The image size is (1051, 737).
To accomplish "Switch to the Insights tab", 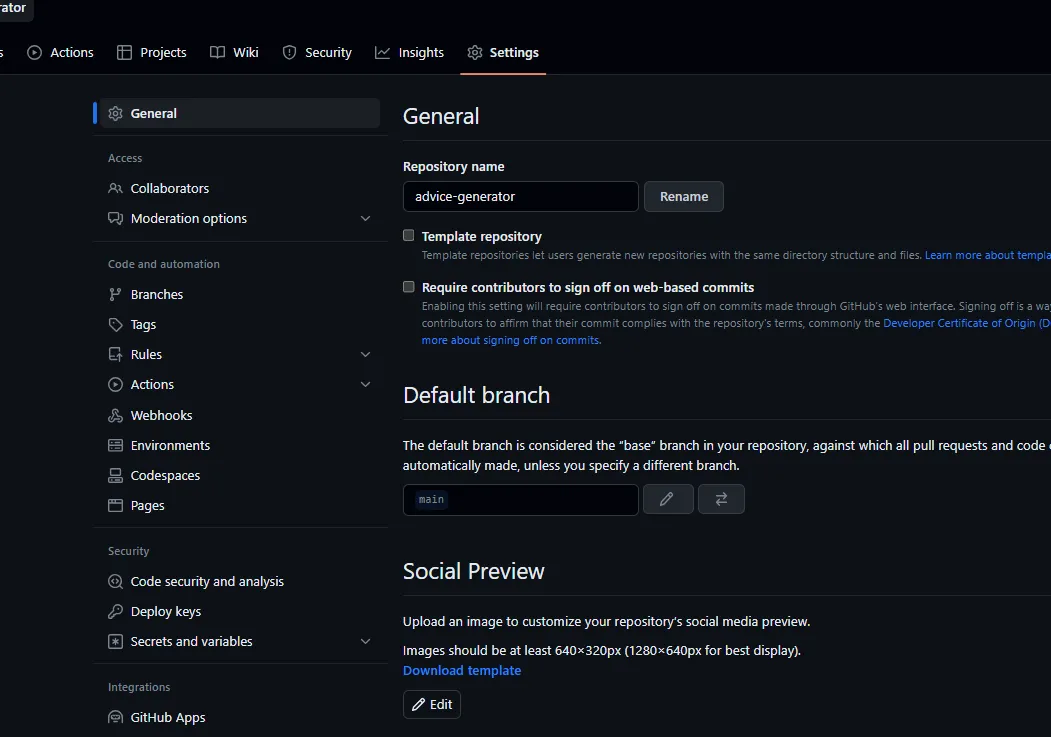I will [410, 52].
